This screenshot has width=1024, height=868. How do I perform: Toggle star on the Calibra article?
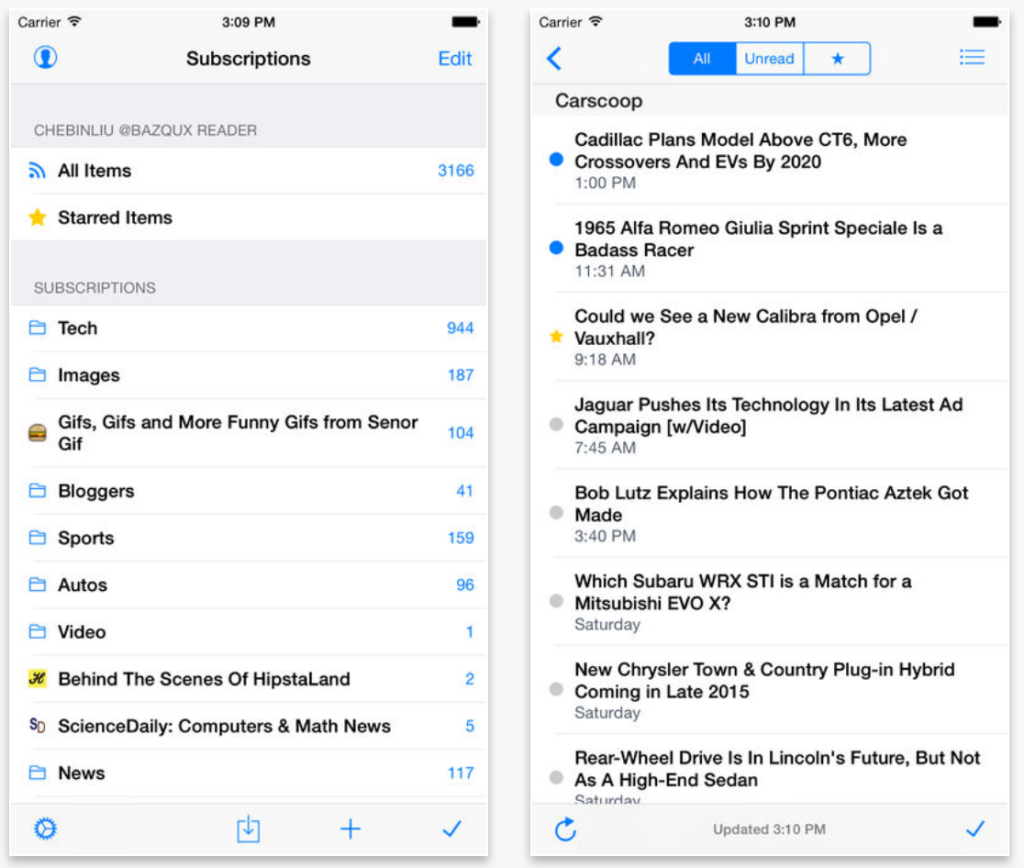[x=556, y=336]
